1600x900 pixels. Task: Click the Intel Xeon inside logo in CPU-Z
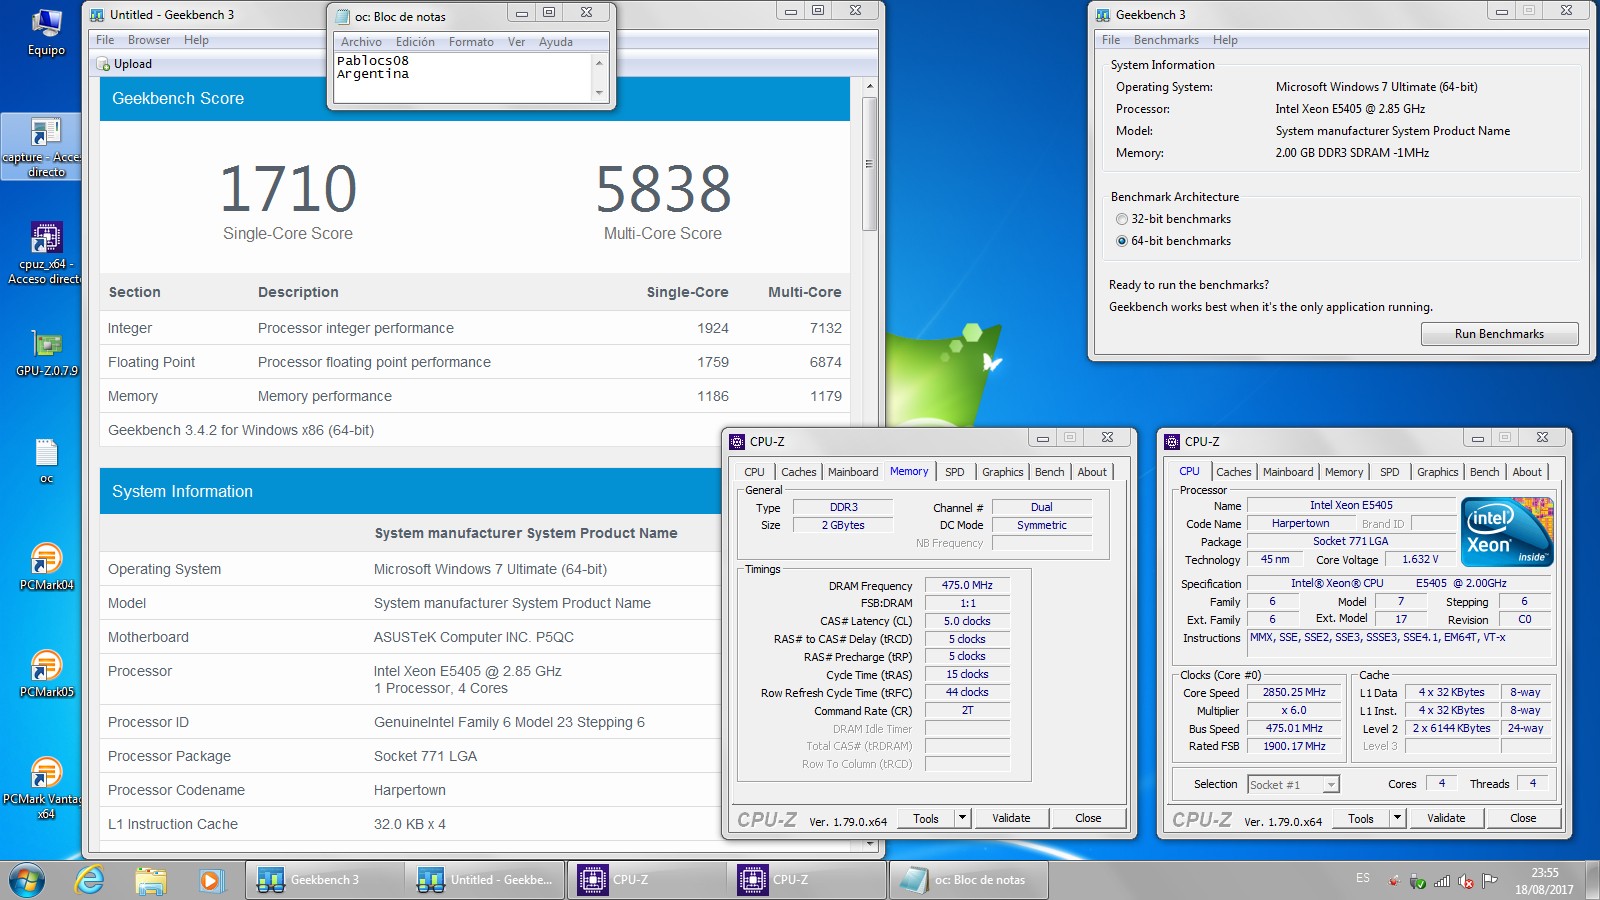click(x=1507, y=532)
